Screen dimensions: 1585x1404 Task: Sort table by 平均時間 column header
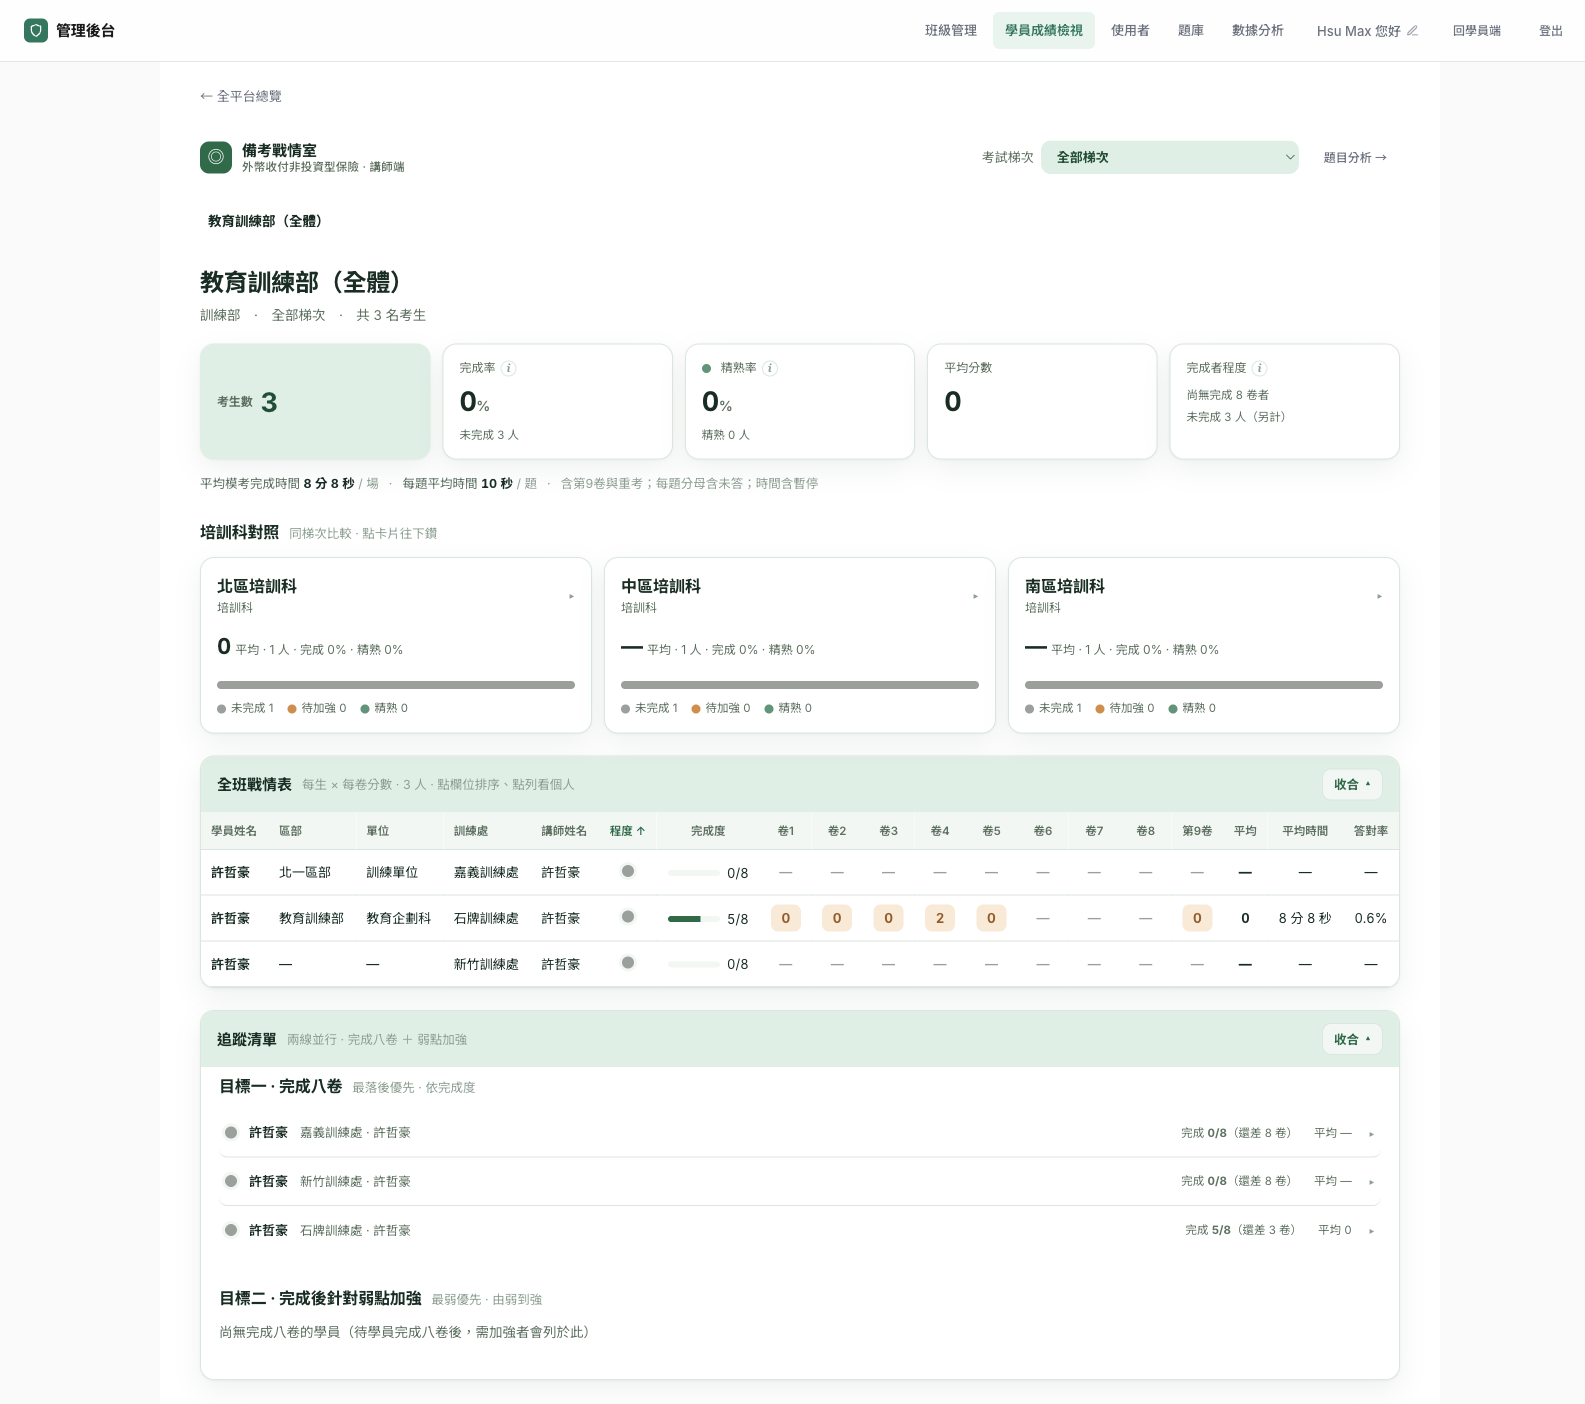(1305, 831)
